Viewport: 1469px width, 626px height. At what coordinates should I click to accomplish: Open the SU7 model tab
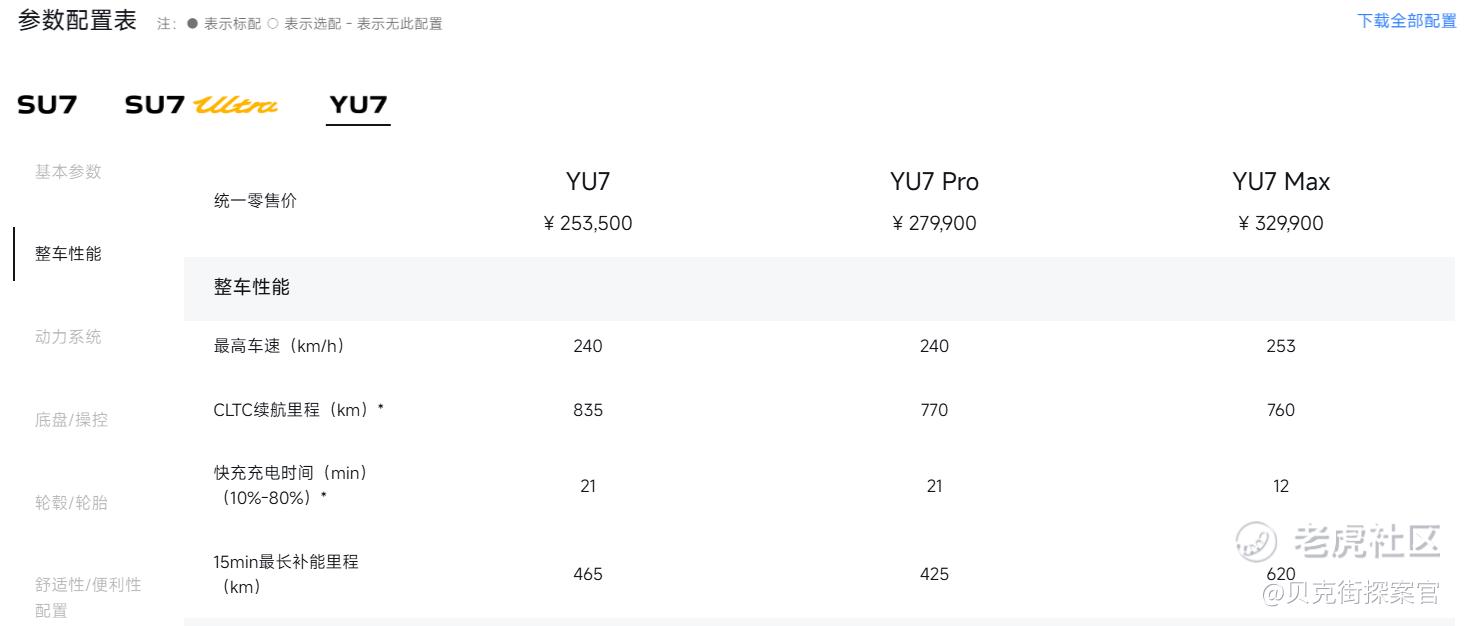(46, 104)
